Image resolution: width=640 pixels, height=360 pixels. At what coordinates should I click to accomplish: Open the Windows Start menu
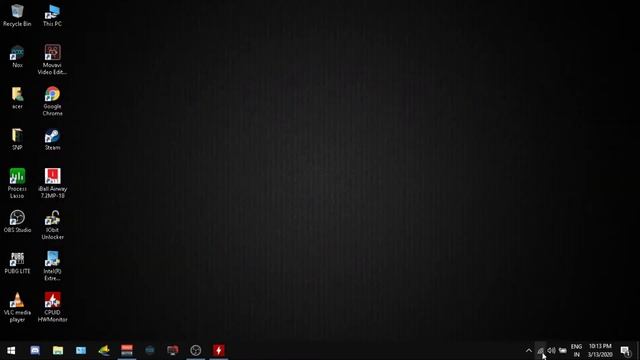(11, 350)
